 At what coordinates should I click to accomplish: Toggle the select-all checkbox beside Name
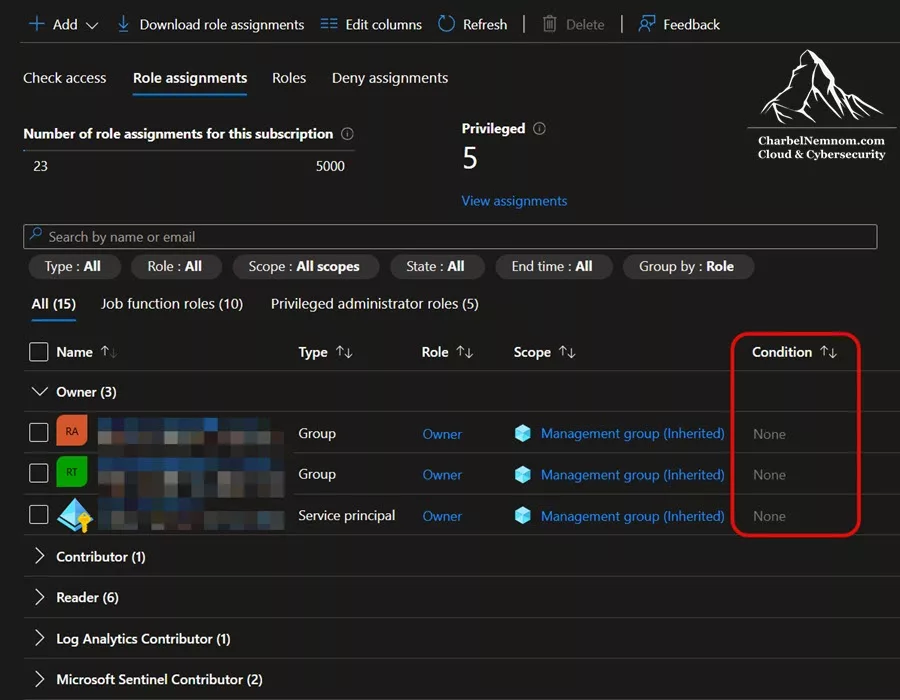[x=38, y=352]
